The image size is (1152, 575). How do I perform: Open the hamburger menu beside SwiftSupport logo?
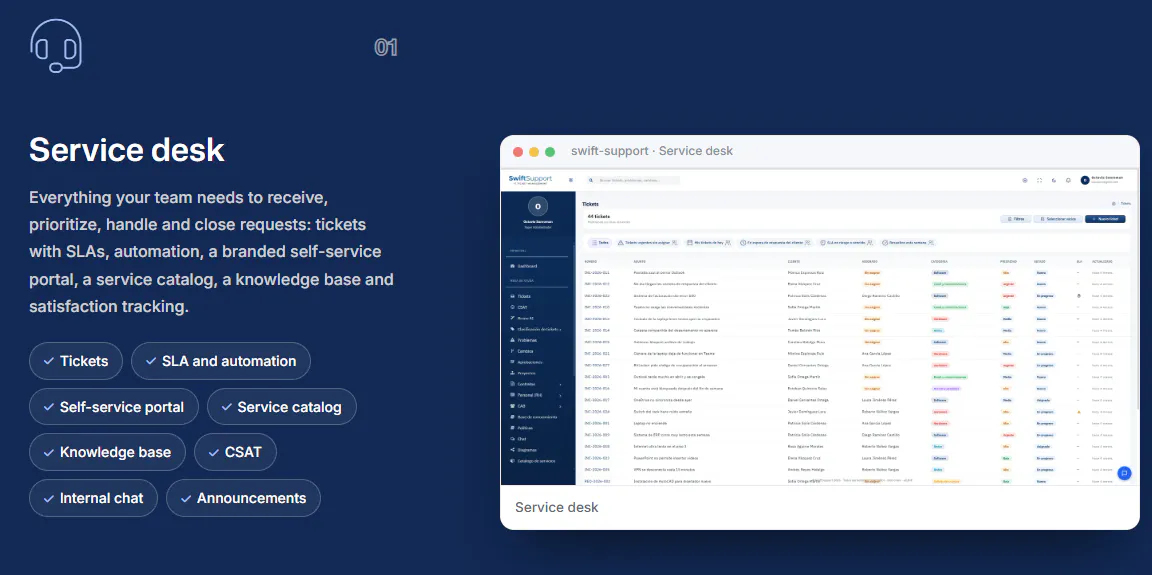(x=571, y=180)
